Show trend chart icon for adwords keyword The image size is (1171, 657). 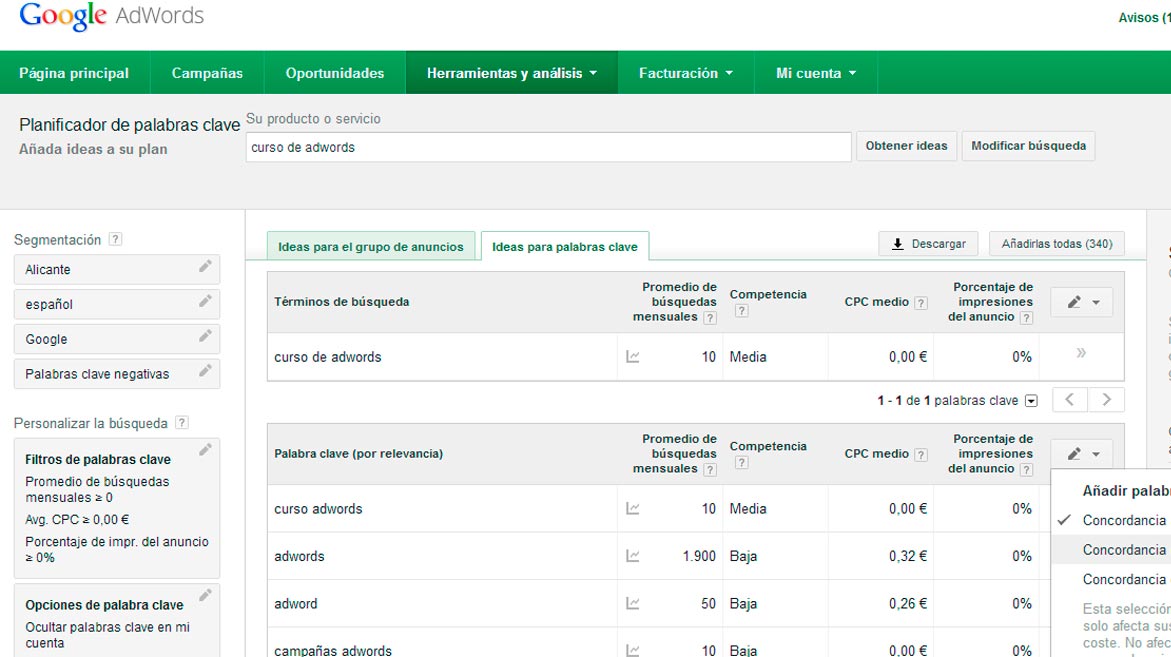point(633,556)
